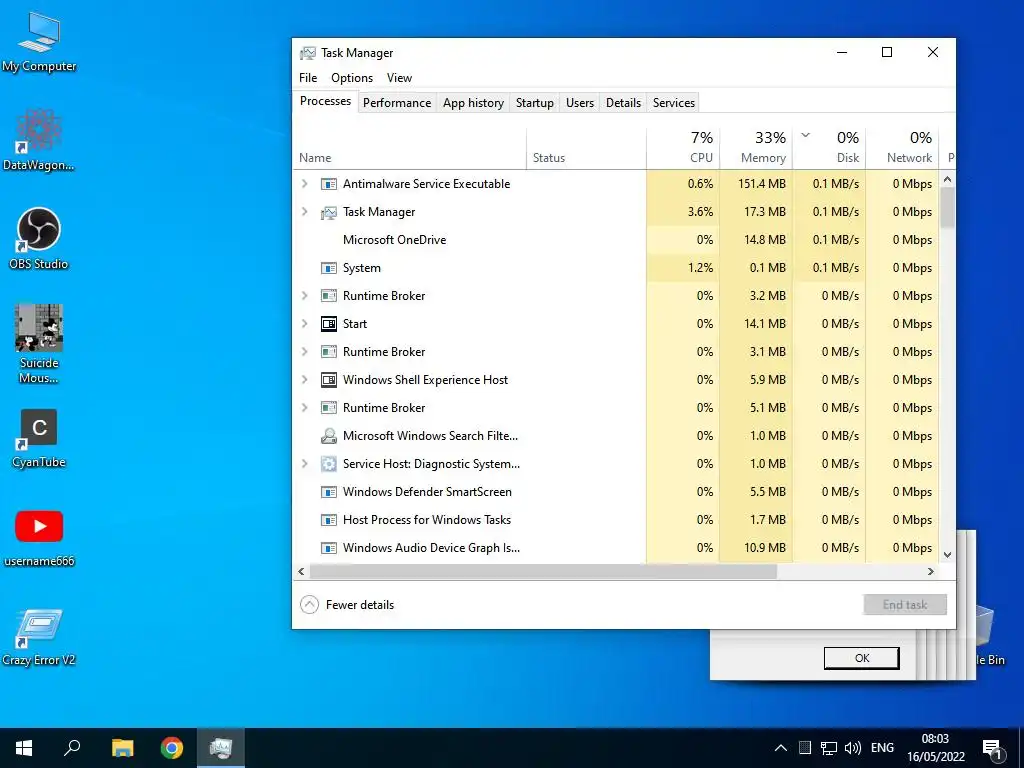Collapse view with Fewer details
1024x768 pixels.
[x=347, y=605]
